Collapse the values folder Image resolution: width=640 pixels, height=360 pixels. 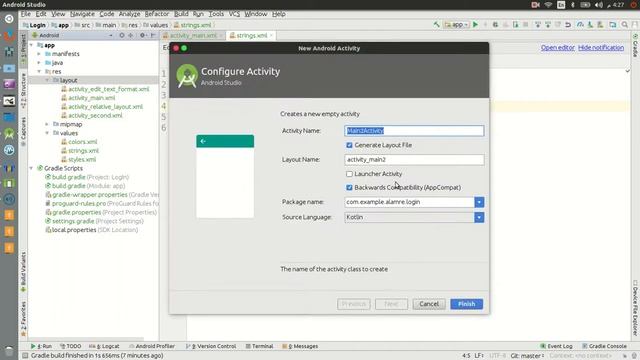coord(47,133)
